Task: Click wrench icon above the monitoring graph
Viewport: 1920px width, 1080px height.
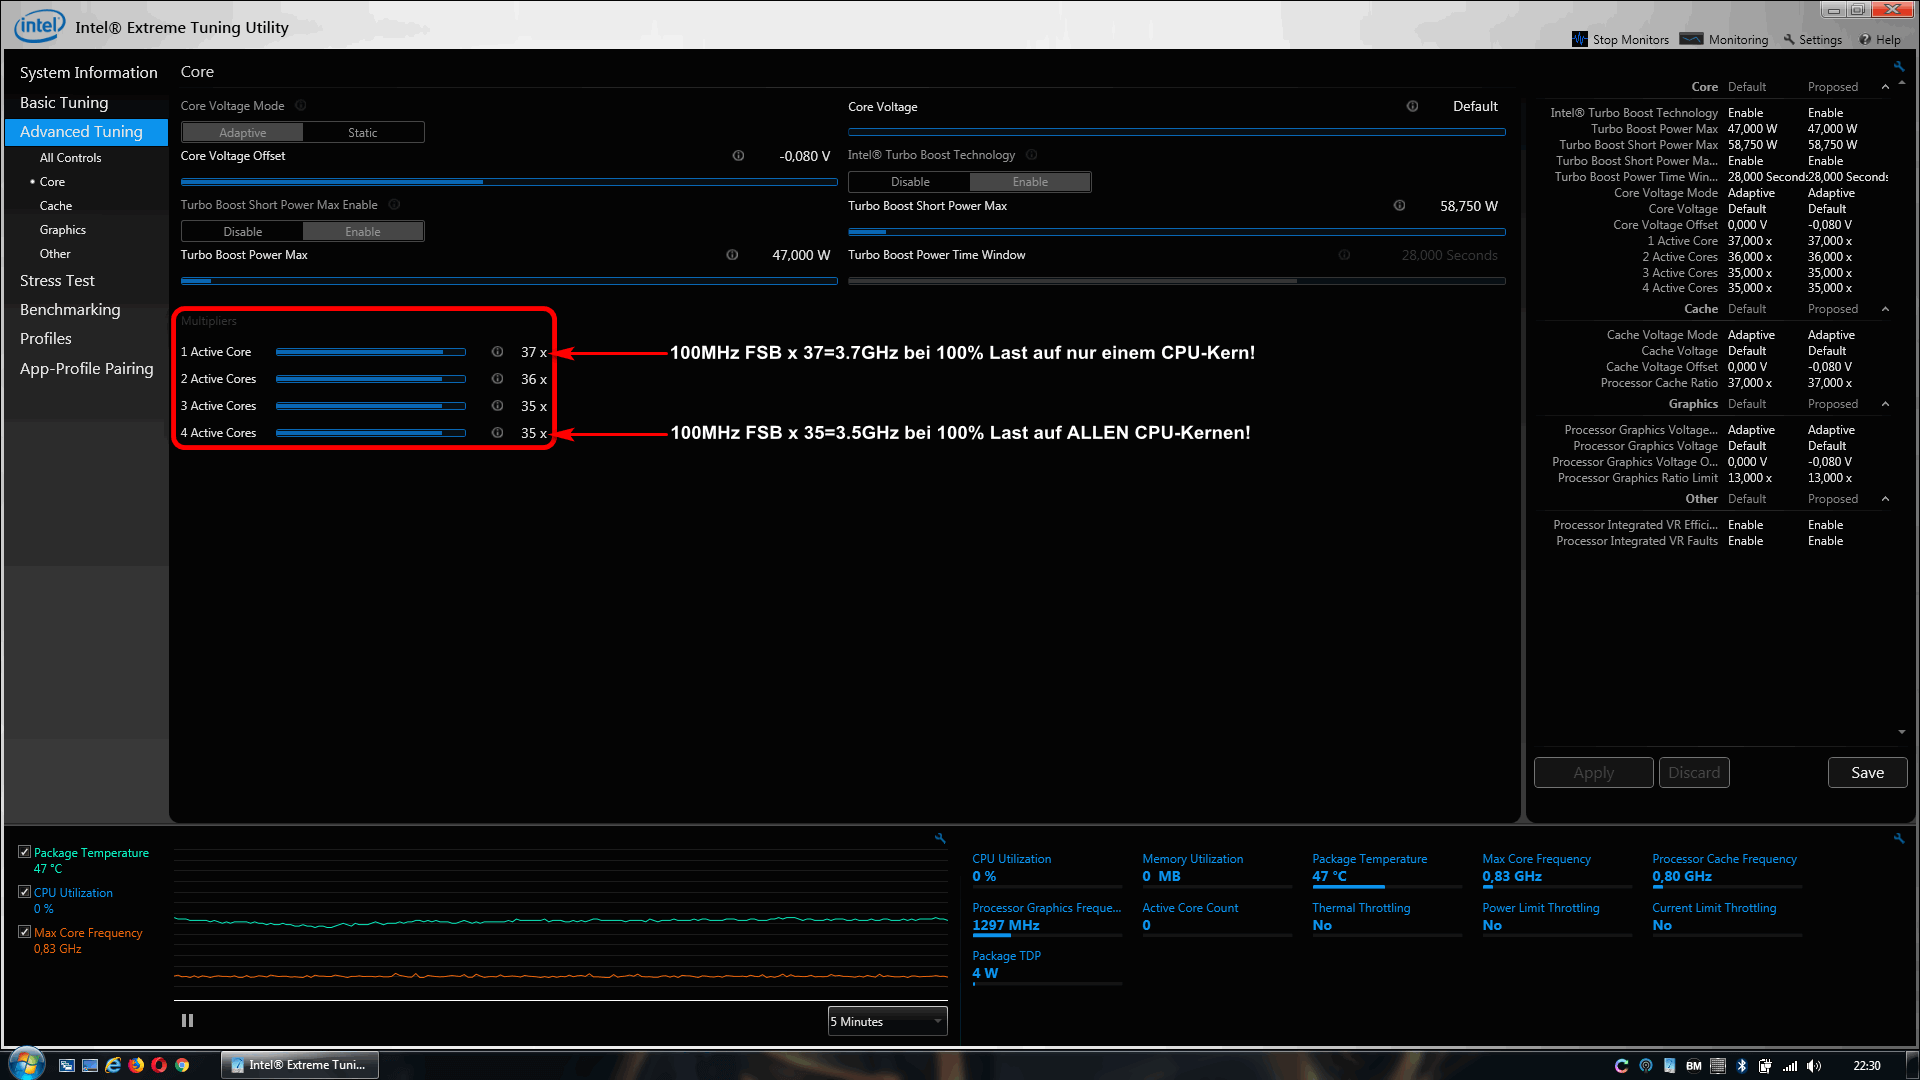Action: [940, 838]
